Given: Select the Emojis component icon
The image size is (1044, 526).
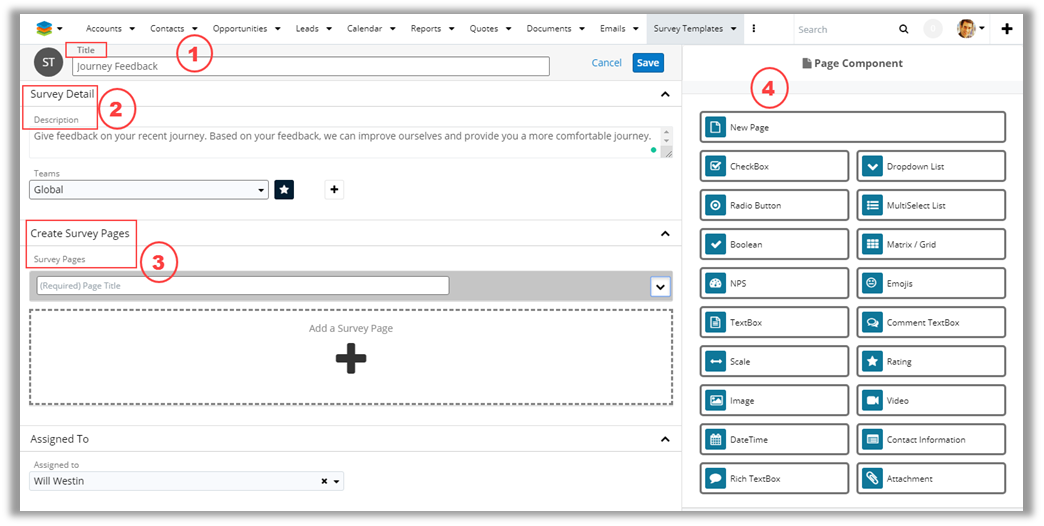Looking at the screenshot, I should 871,284.
